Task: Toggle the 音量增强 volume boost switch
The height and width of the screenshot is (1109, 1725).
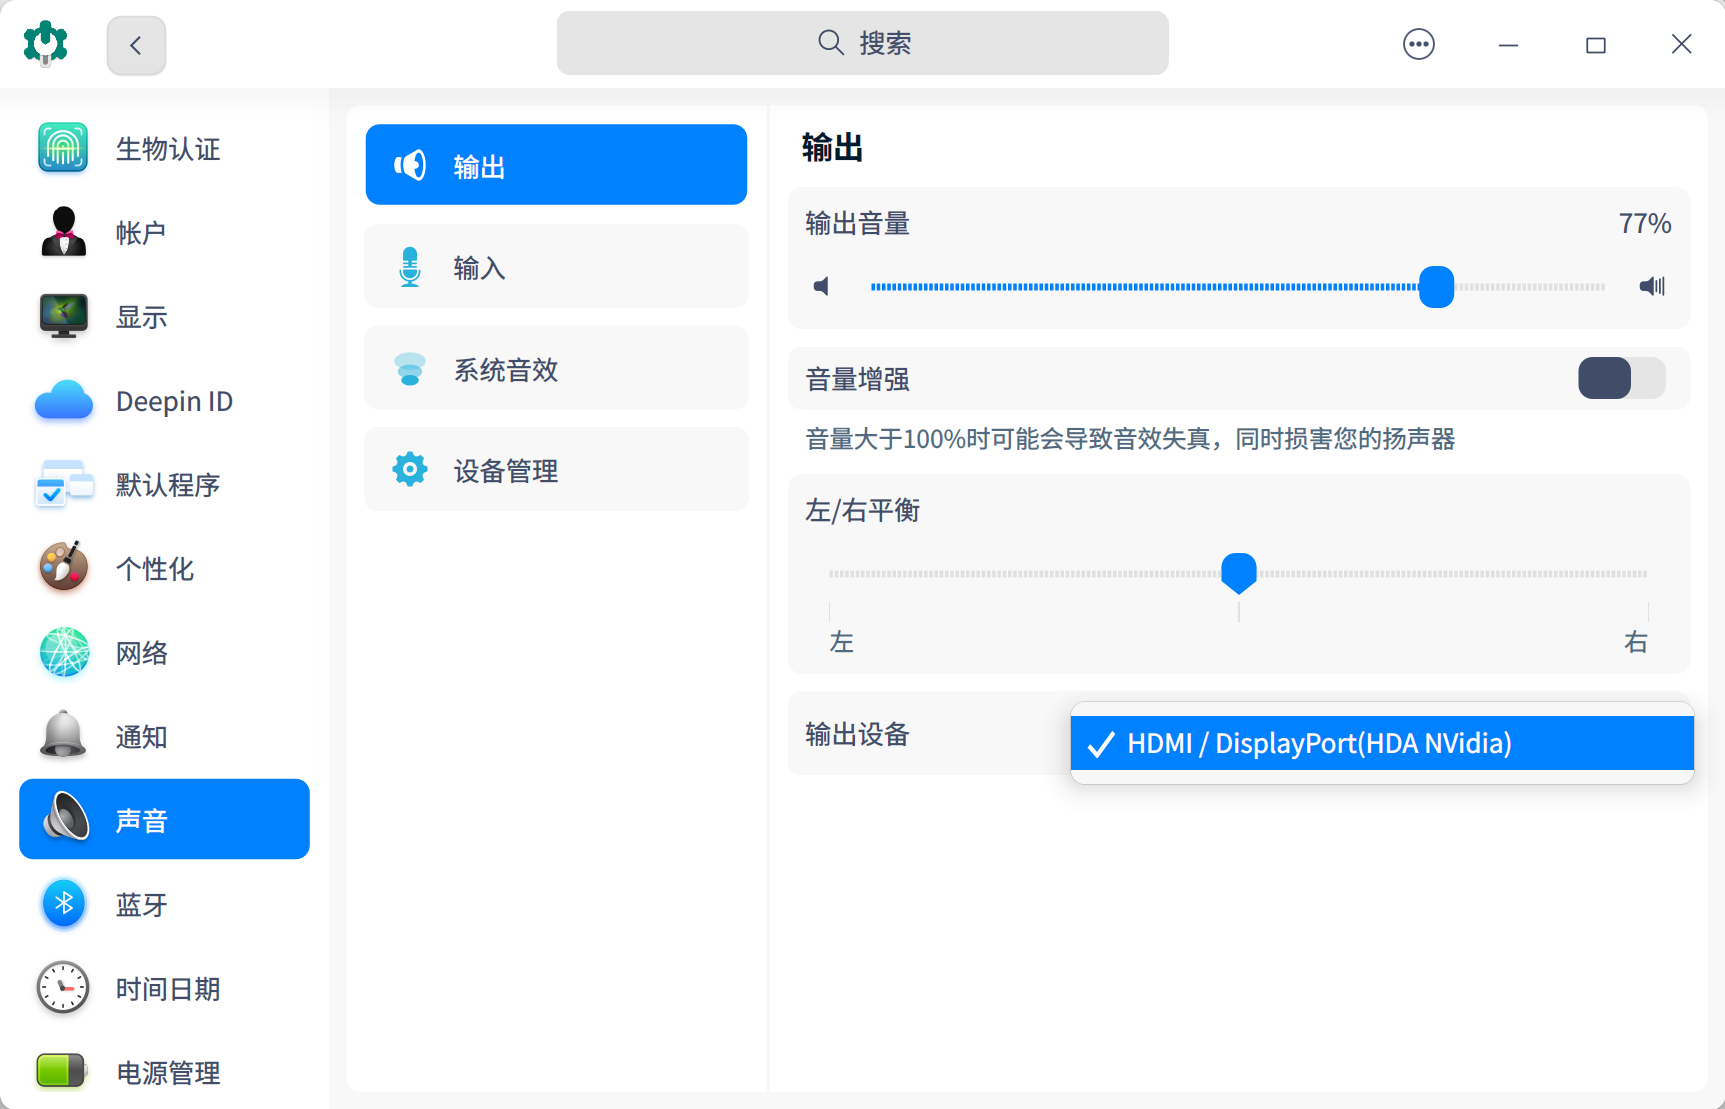Action: click(1621, 379)
